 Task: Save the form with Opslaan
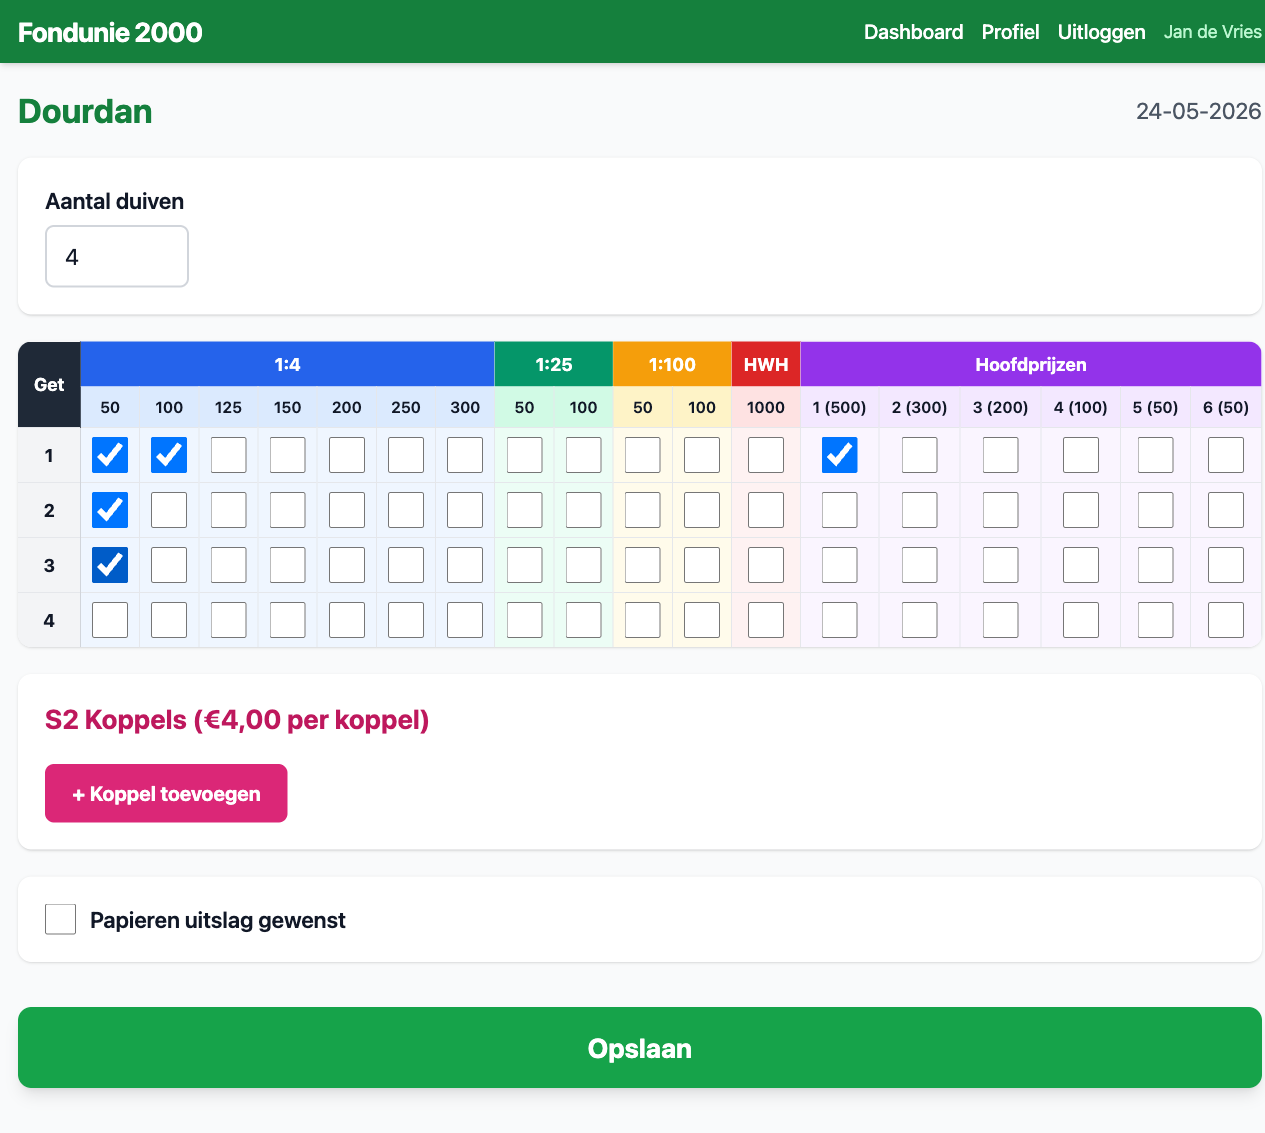[x=640, y=1047]
